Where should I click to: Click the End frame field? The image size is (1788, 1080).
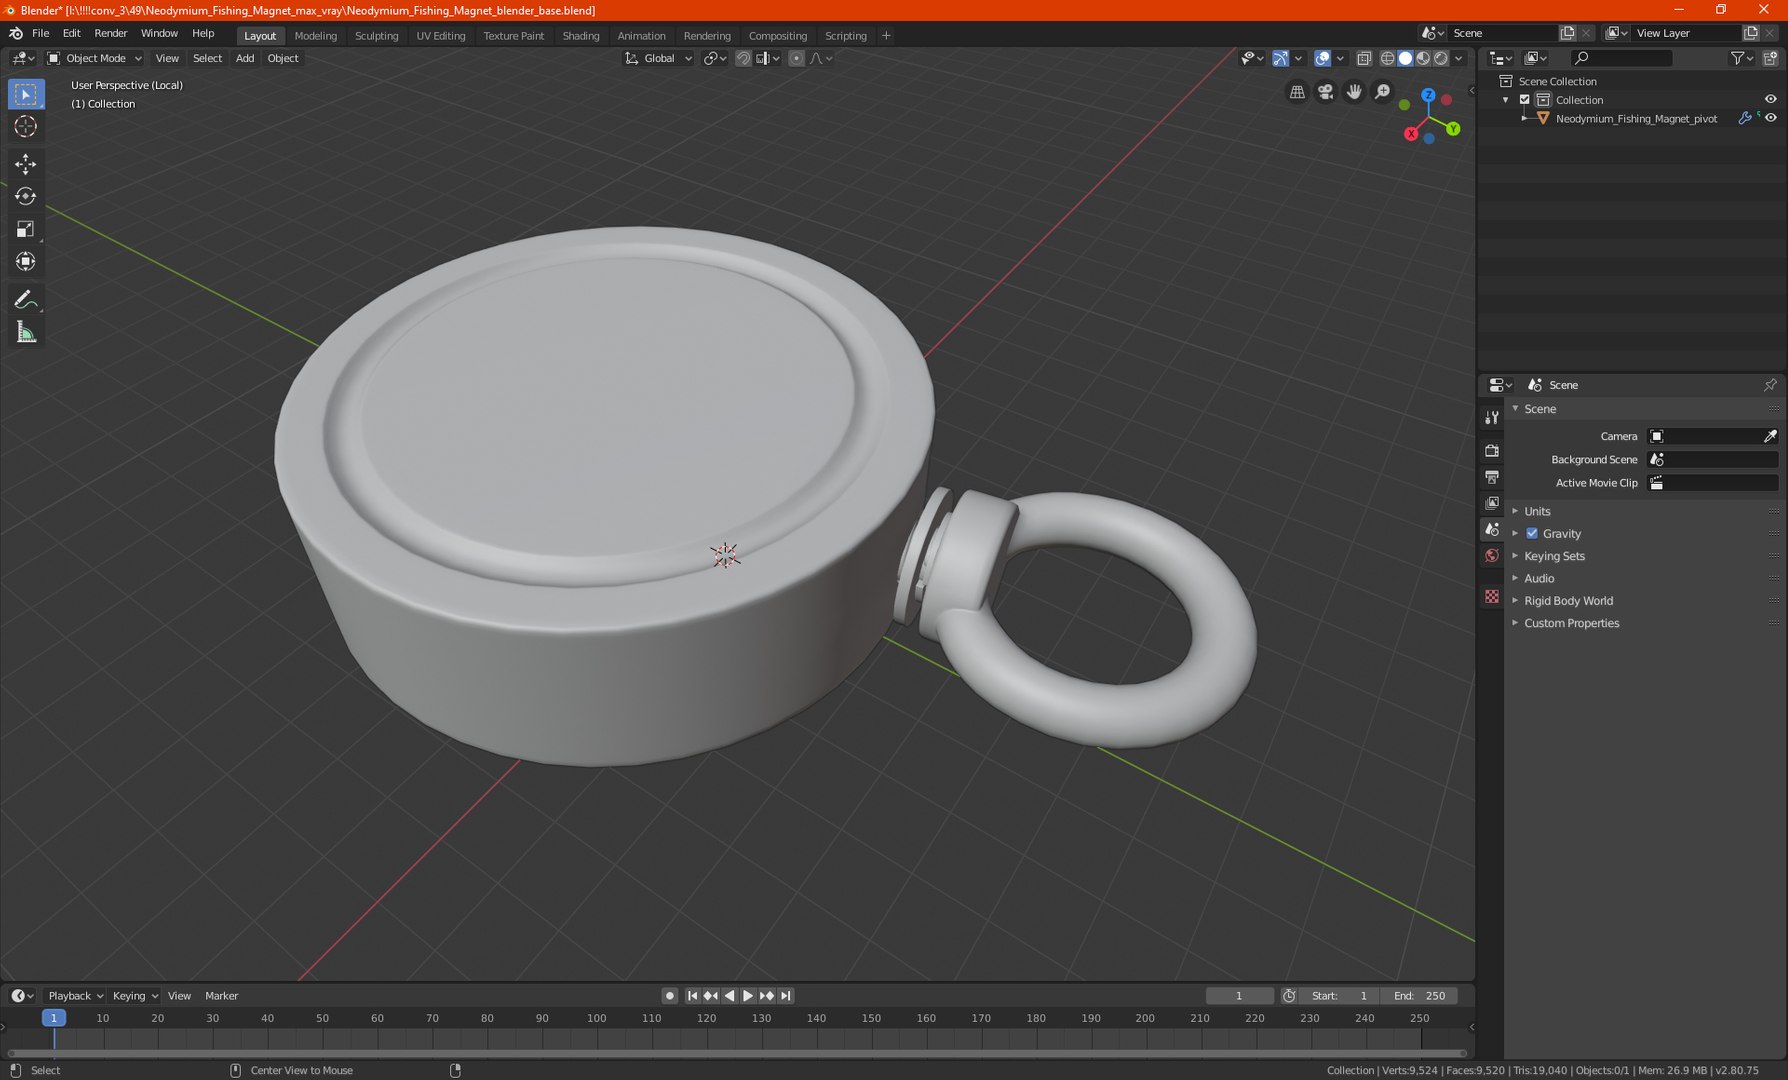[x=1420, y=996]
